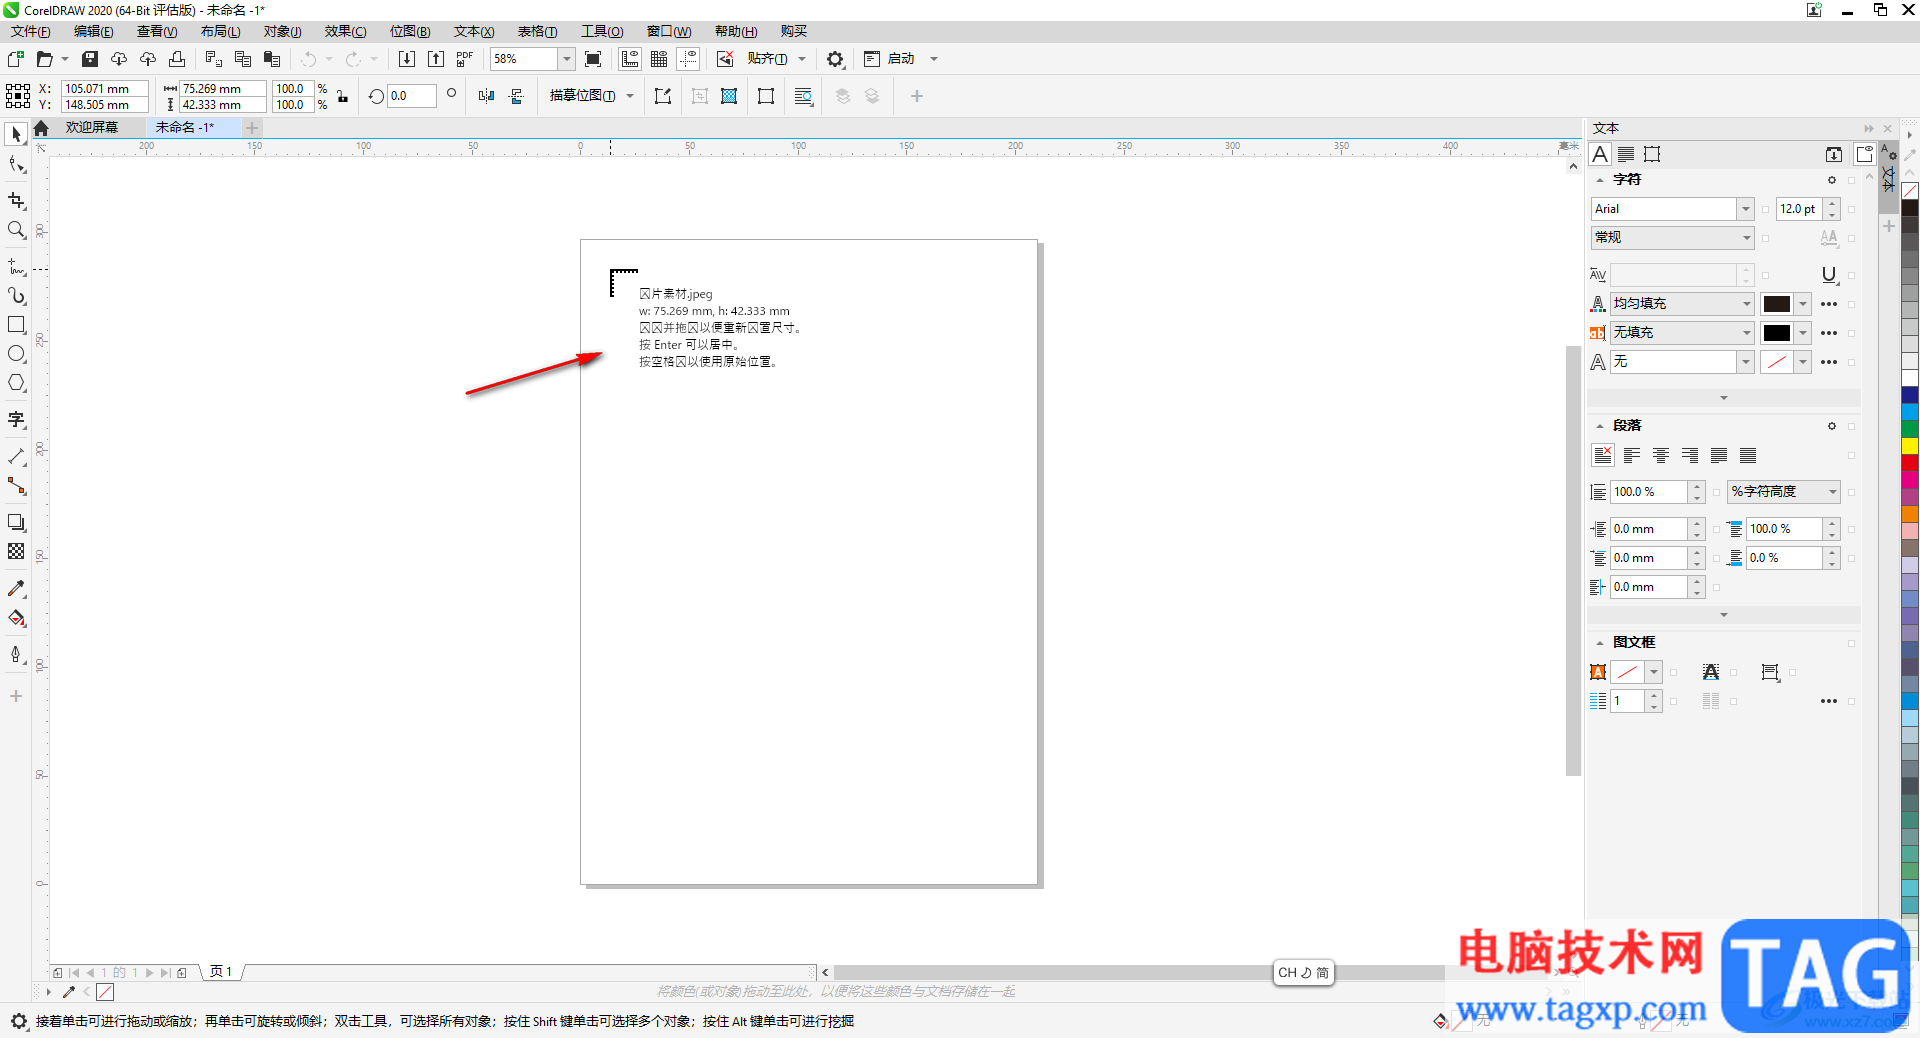
Task: Select the Text tool
Action: pyautogui.click(x=16, y=420)
